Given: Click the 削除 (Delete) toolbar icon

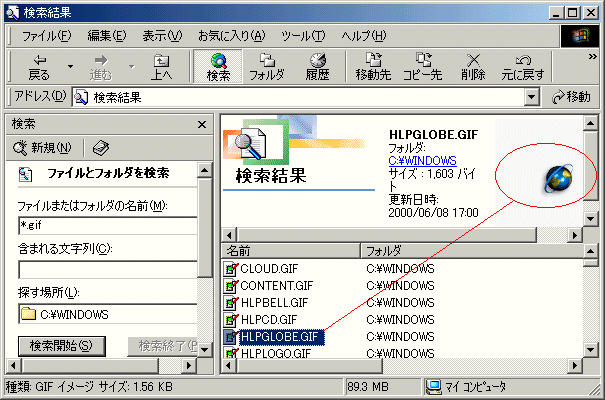Looking at the screenshot, I should (x=473, y=67).
